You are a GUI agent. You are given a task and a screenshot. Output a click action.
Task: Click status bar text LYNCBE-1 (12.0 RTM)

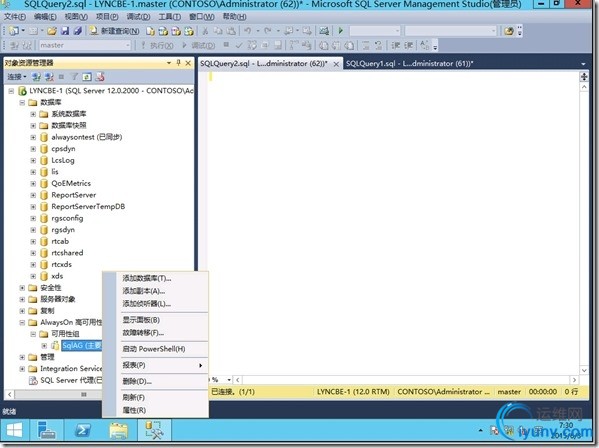coord(353,392)
